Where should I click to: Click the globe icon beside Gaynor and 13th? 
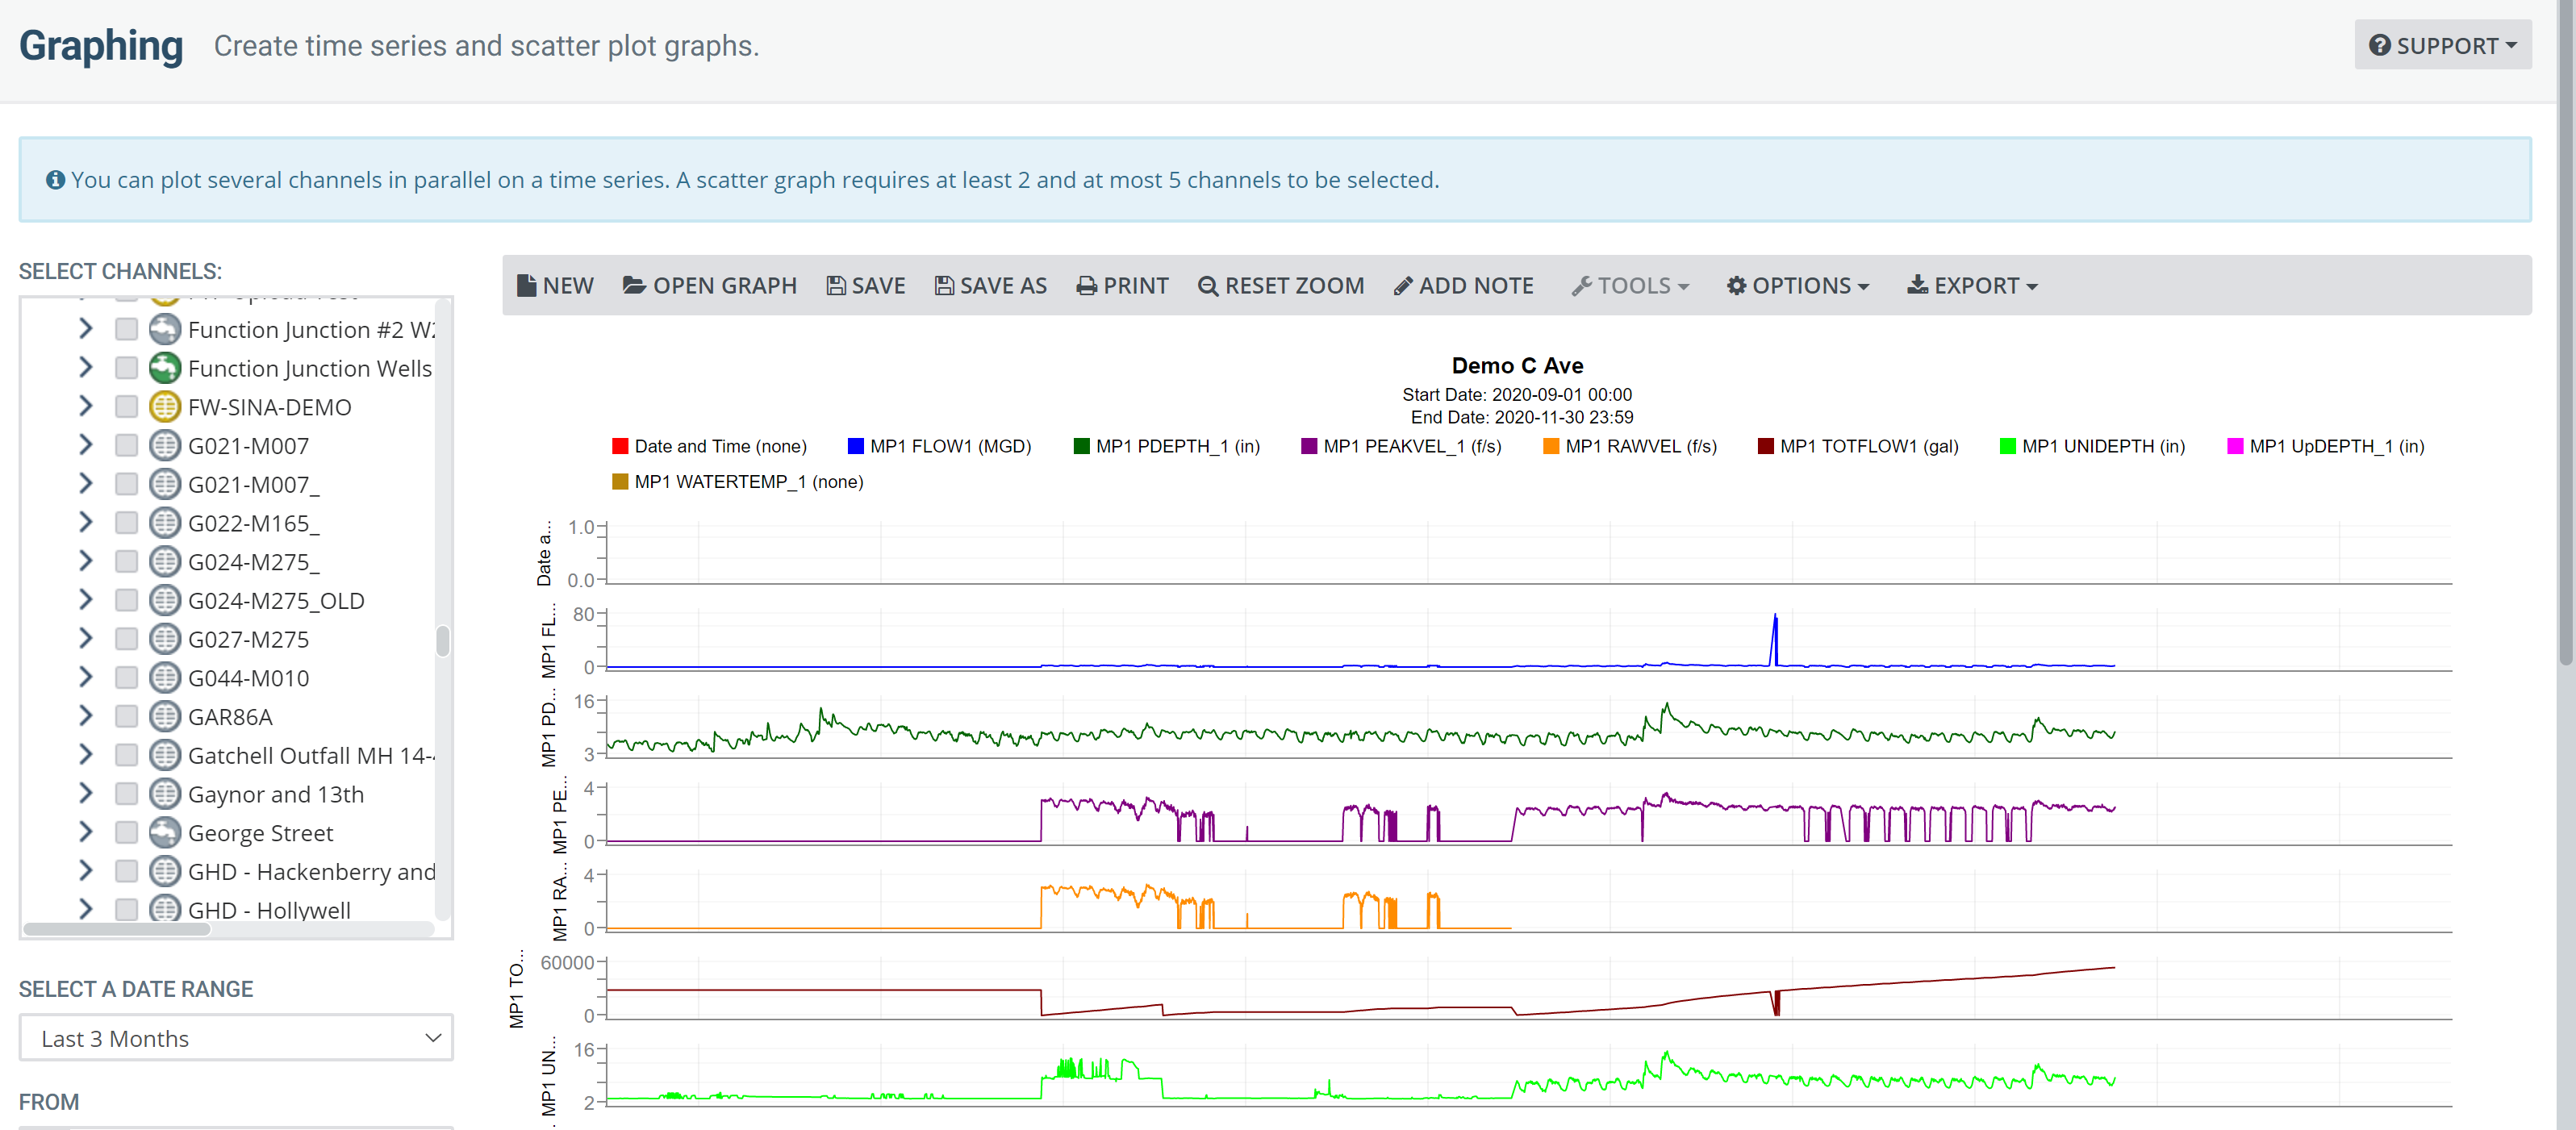click(x=165, y=794)
